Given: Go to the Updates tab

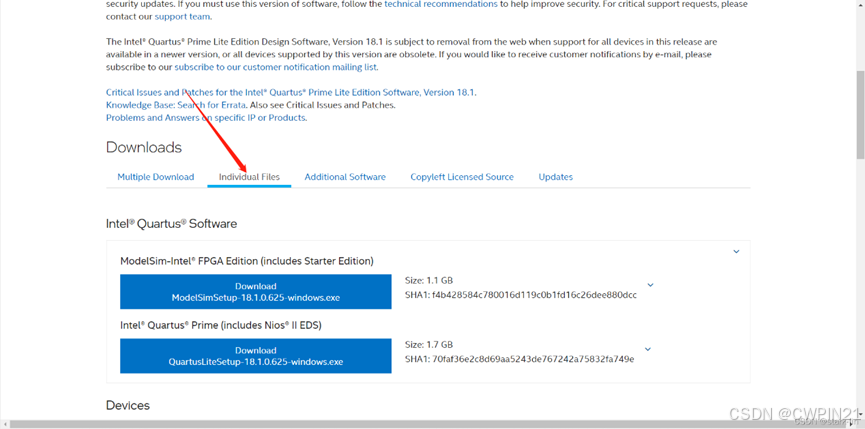Looking at the screenshot, I should [x=556, y=177].
